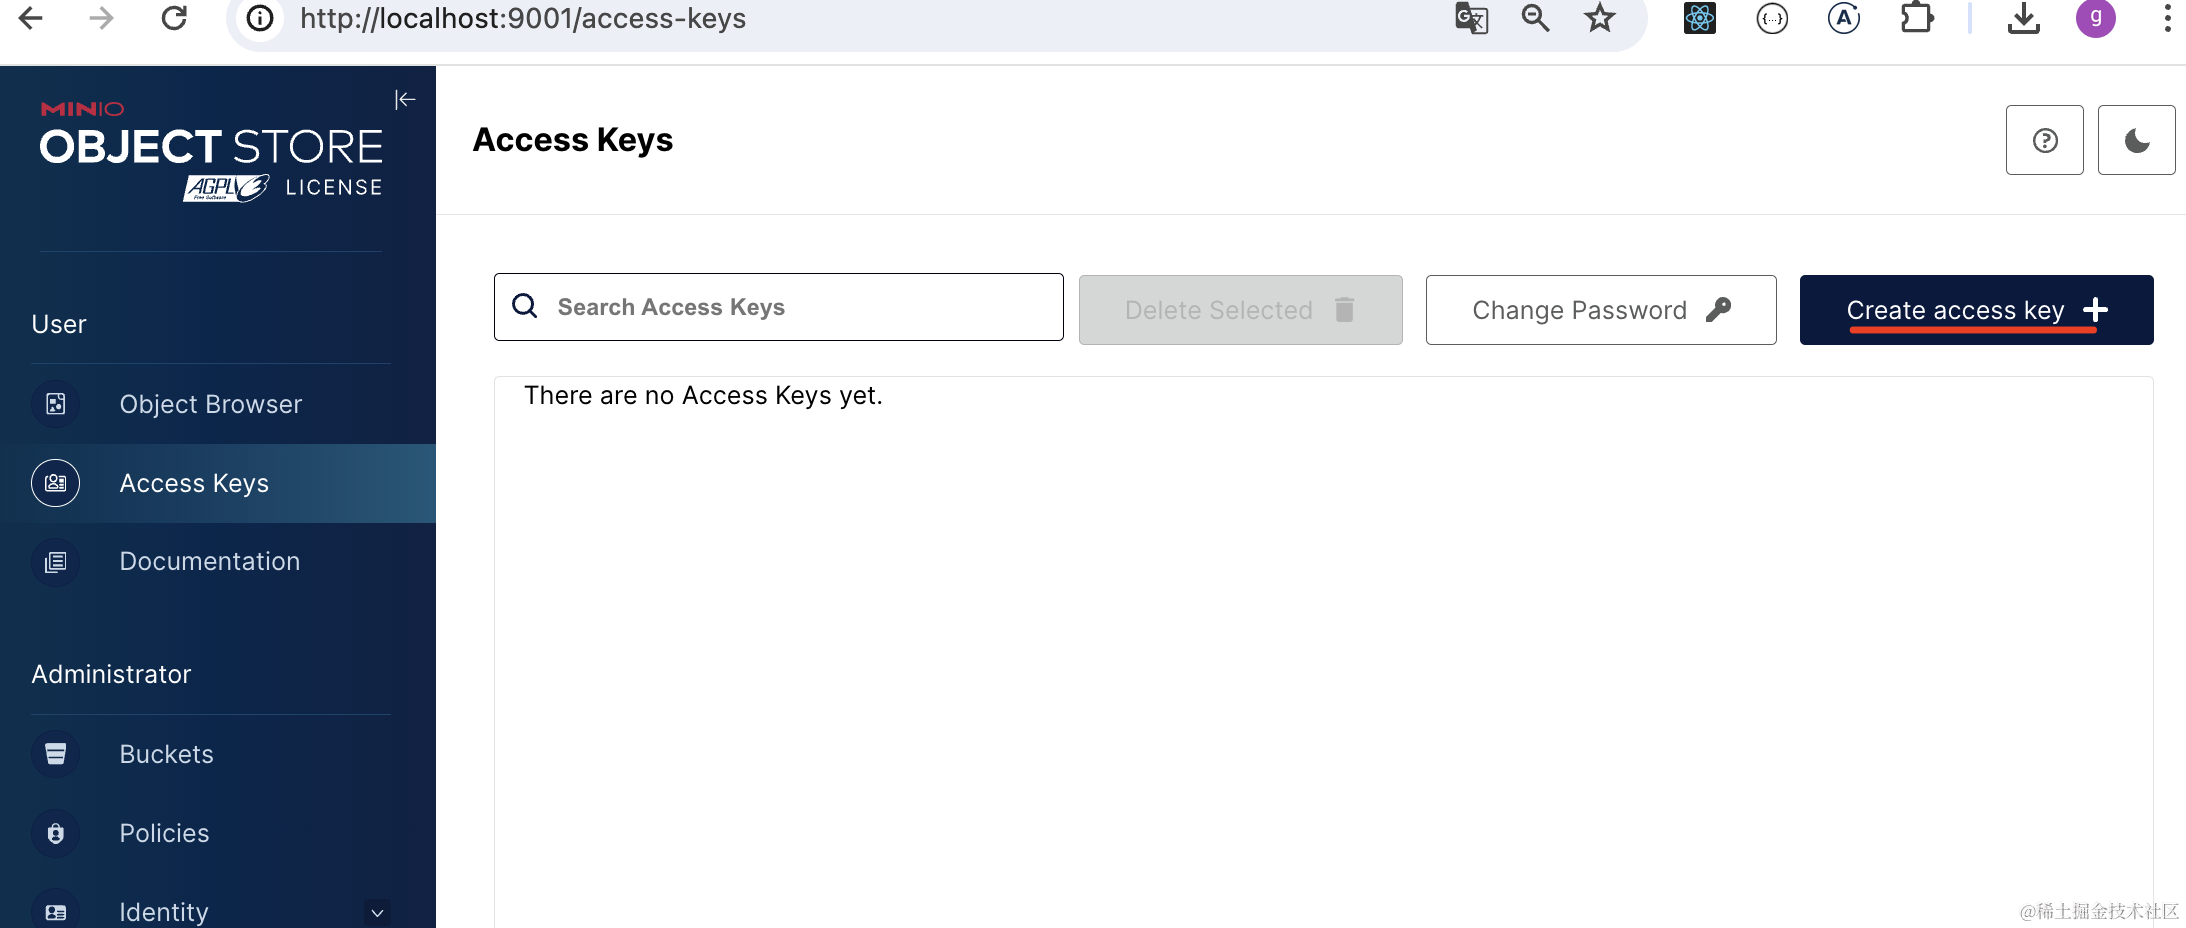Expand the Identity submenu chevron
Image resolution: width=2186 pixels, height=928 pixels.
pos(377,912)
